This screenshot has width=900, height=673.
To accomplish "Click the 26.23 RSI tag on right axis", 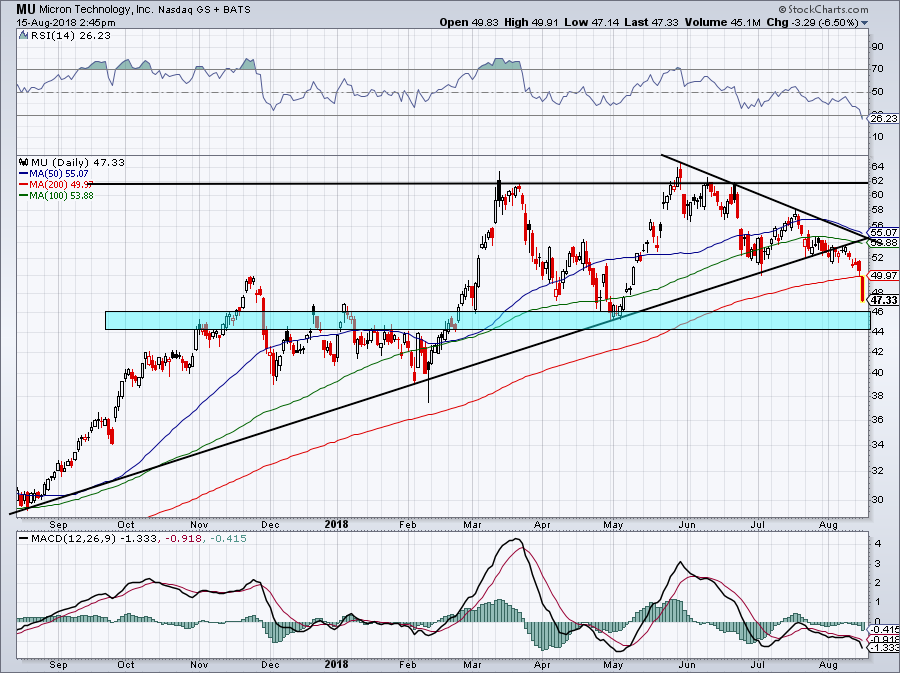I will point(883,118).
